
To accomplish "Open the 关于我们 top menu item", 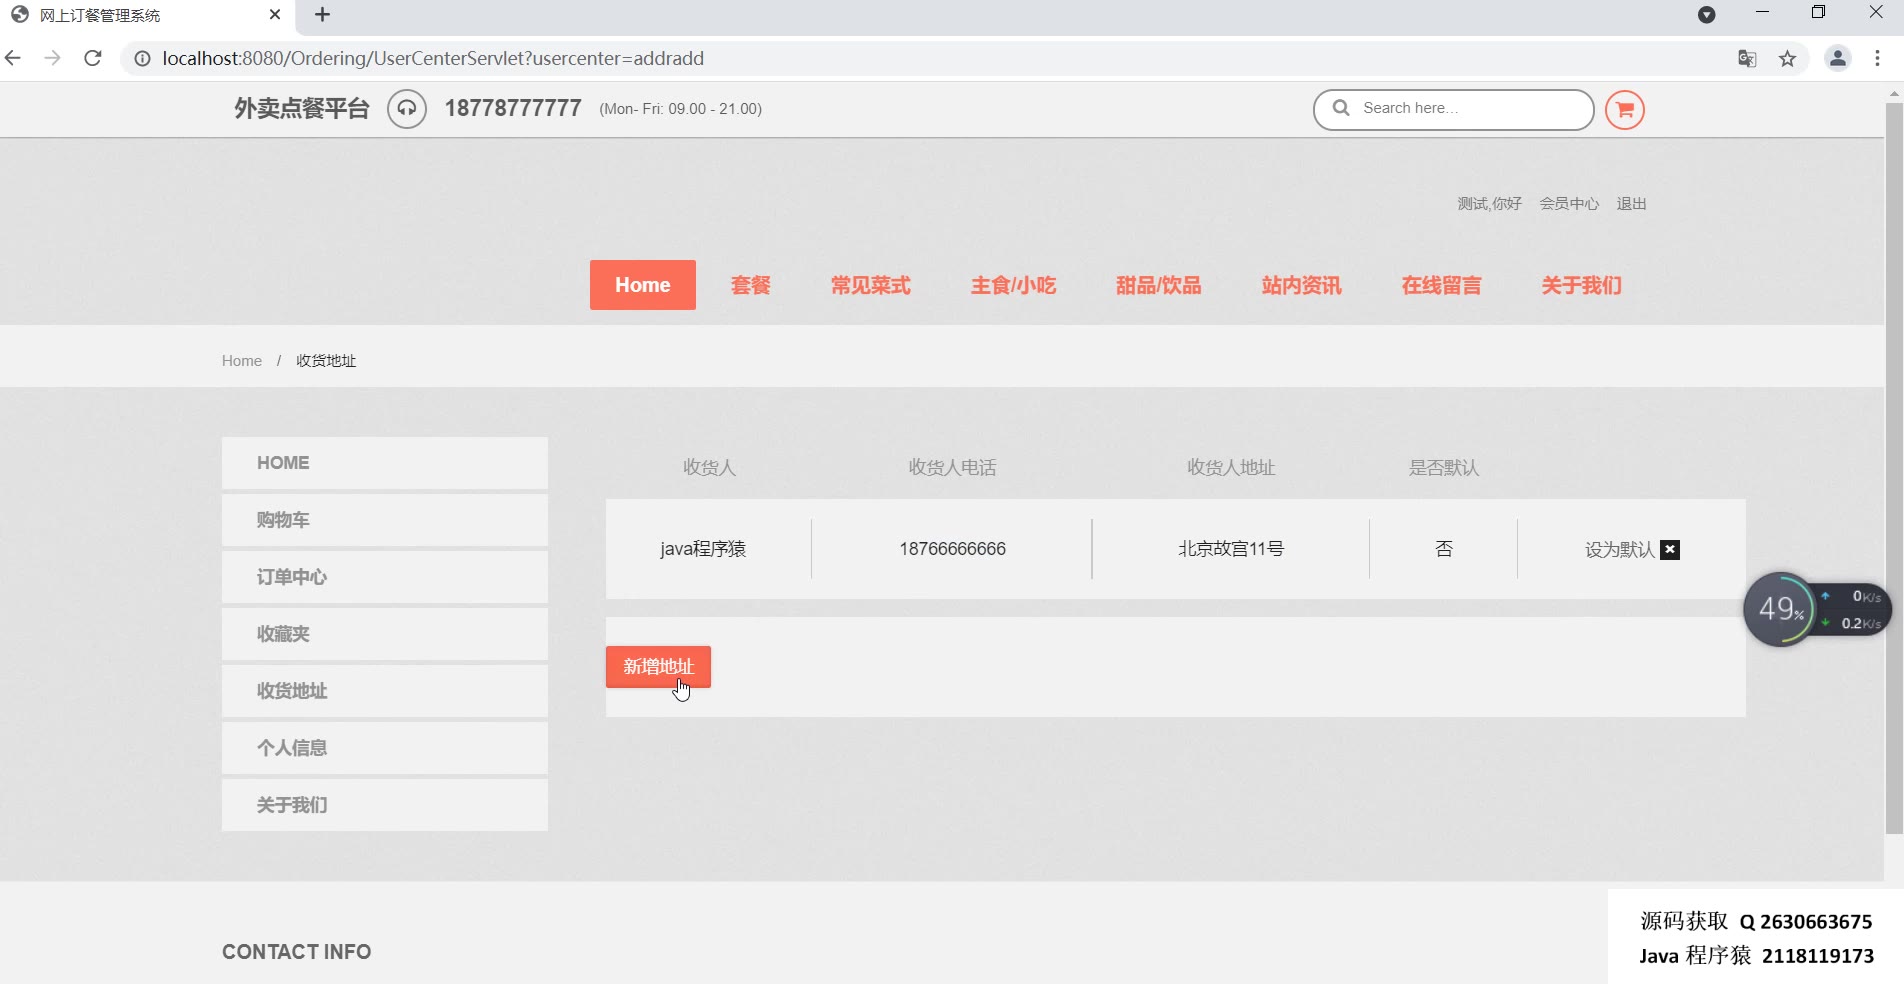I will coord(1581,285).
